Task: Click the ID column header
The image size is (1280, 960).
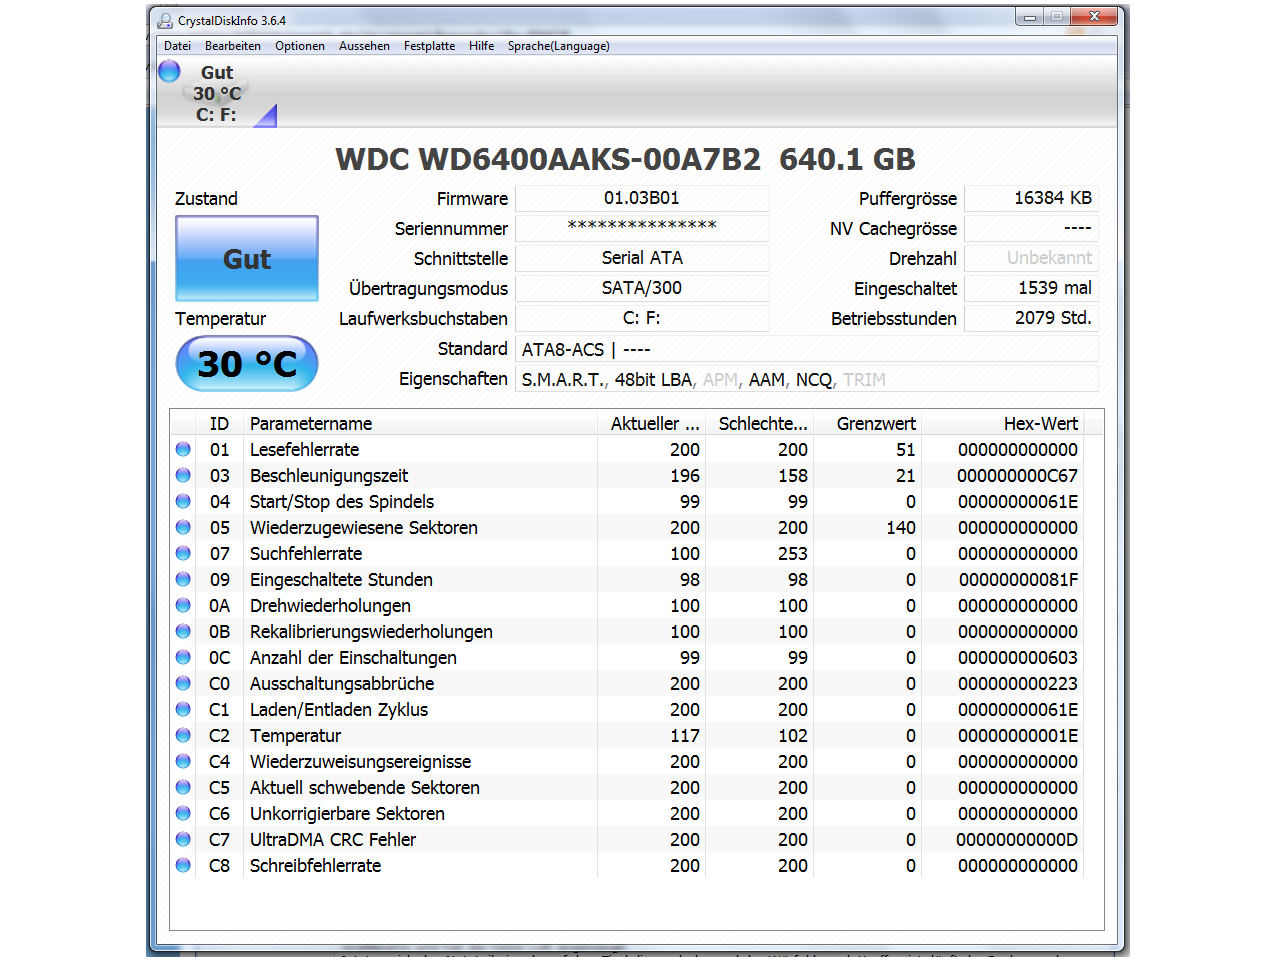Action: (219, 423)
